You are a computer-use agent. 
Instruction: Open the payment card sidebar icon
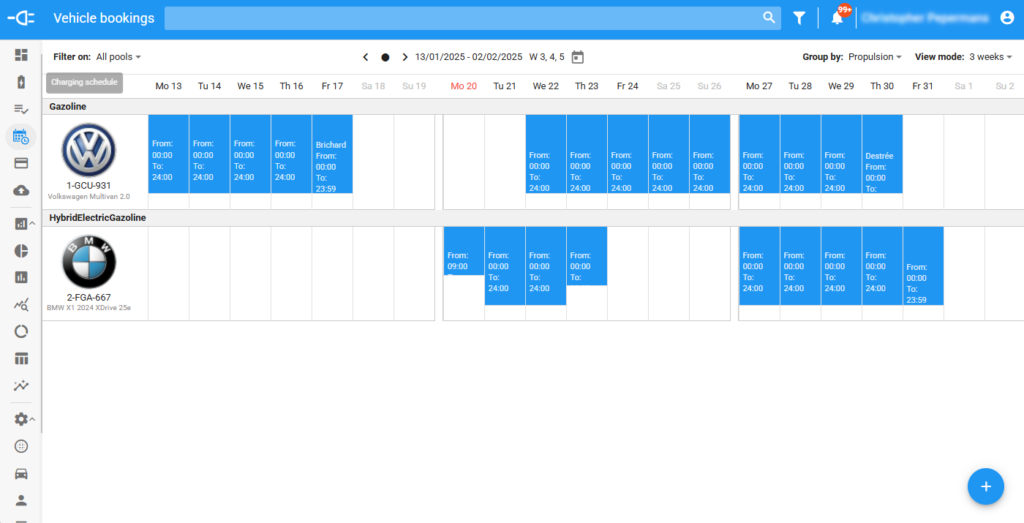(x=20, y=163)
